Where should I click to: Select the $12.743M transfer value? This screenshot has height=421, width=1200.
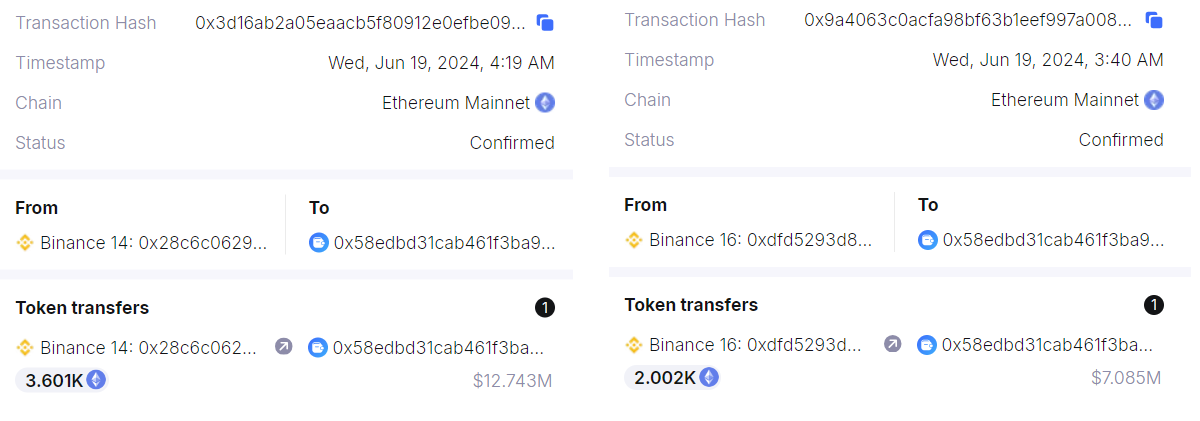[x=512, y=381]
